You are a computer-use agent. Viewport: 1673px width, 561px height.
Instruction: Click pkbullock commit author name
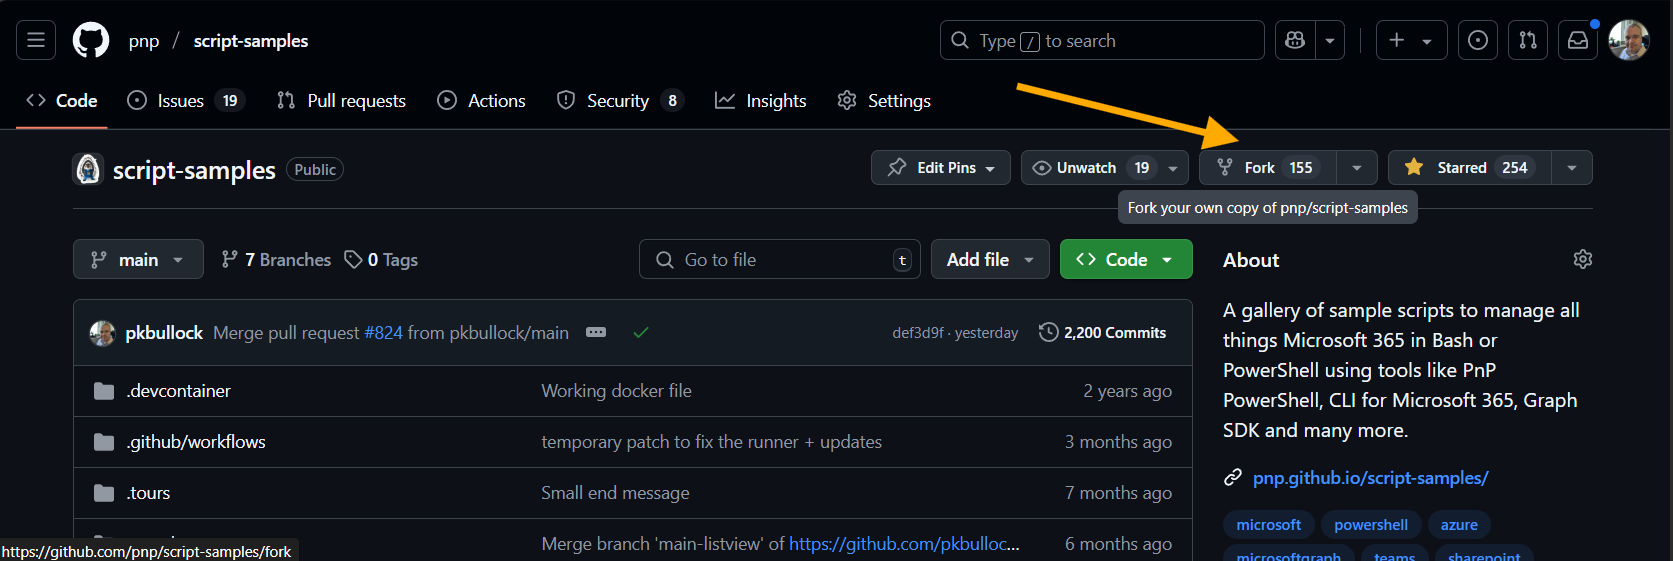[164, 333]
